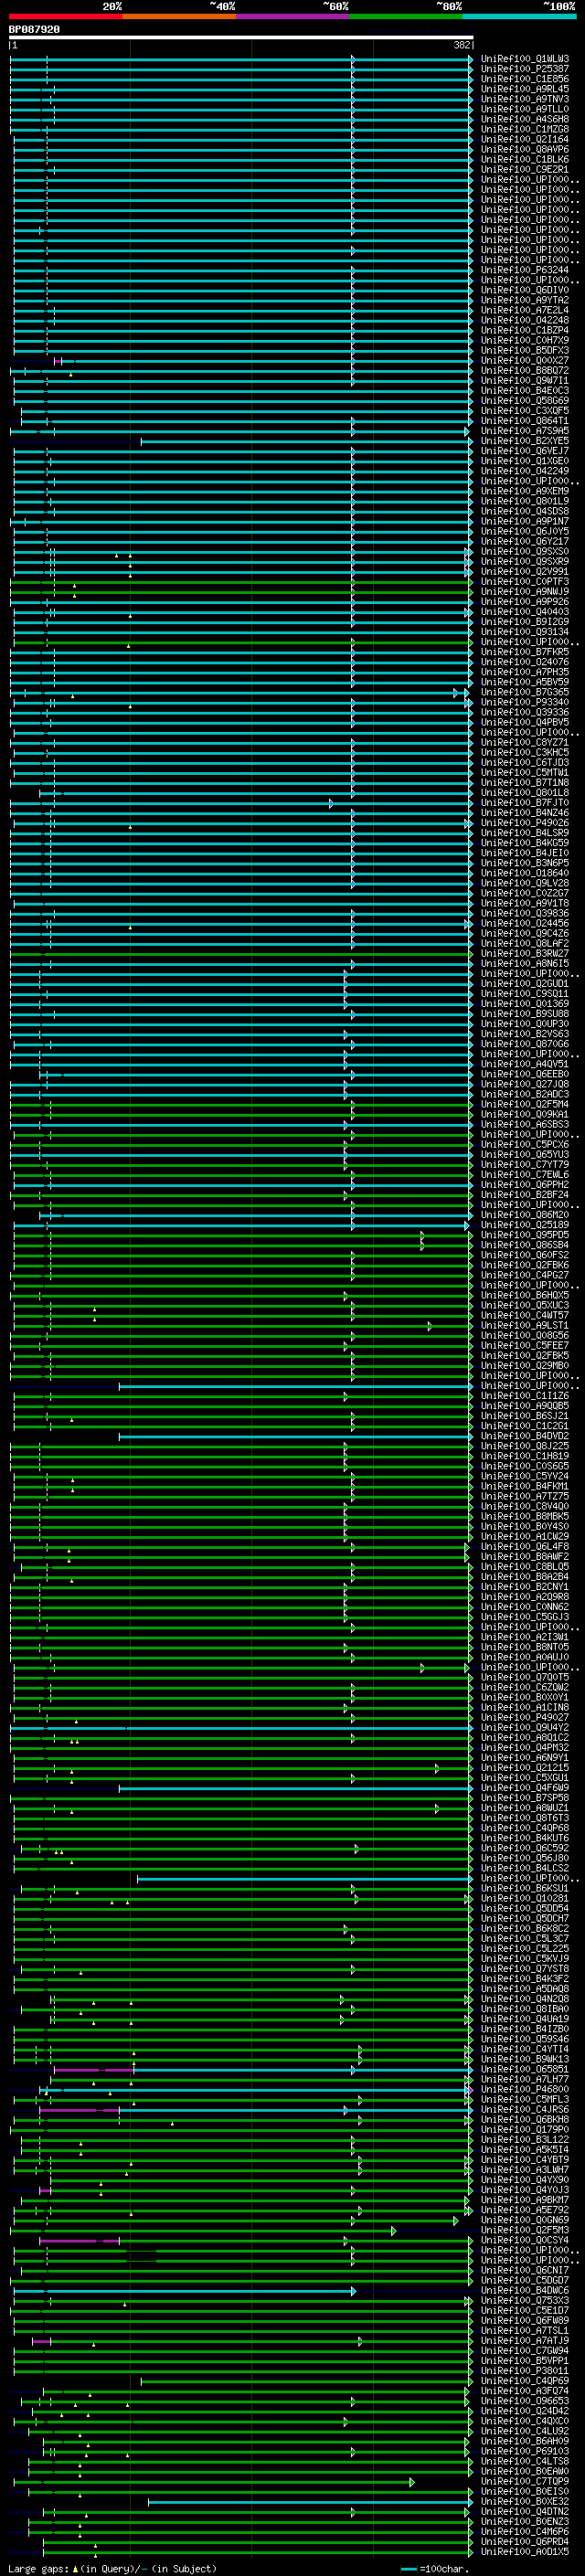This screenshot has width=585, height=2576.
Task: Click the white query sequence bar
Action: [241, 38]
